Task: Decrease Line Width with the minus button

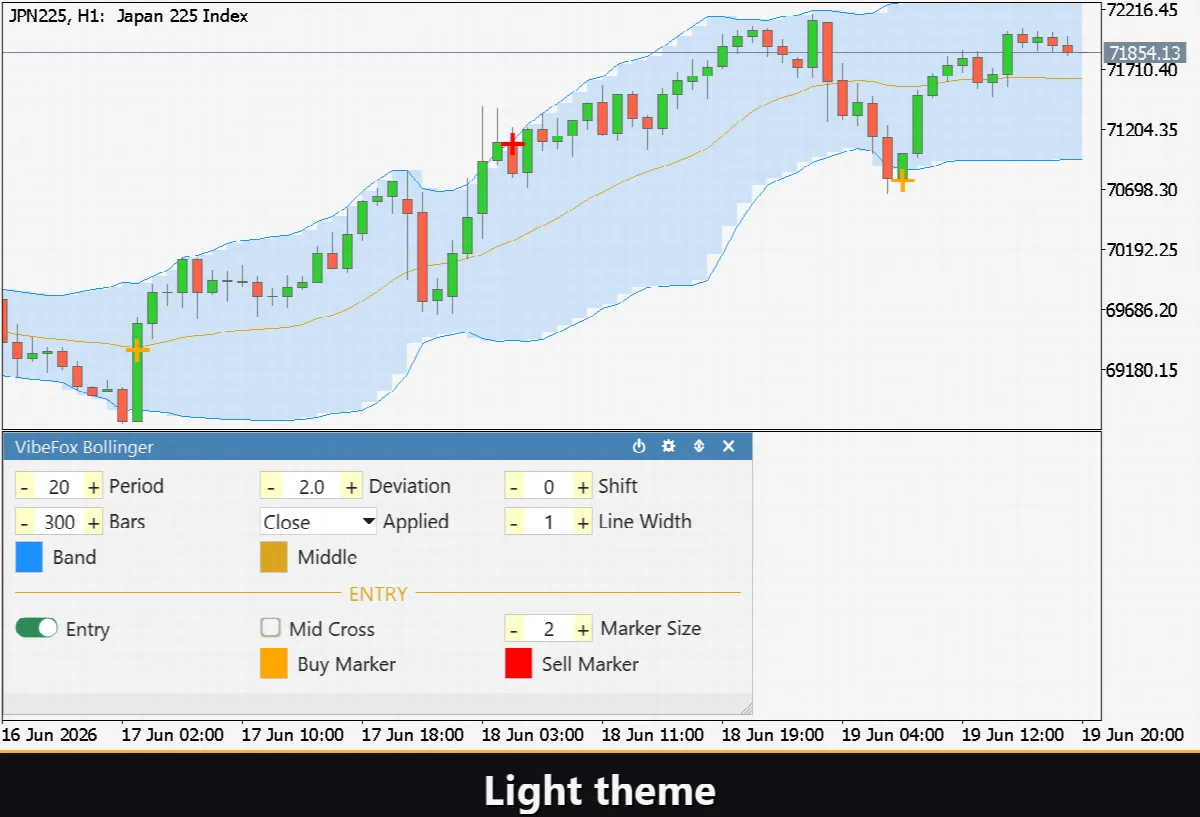Action: point(514,522)
